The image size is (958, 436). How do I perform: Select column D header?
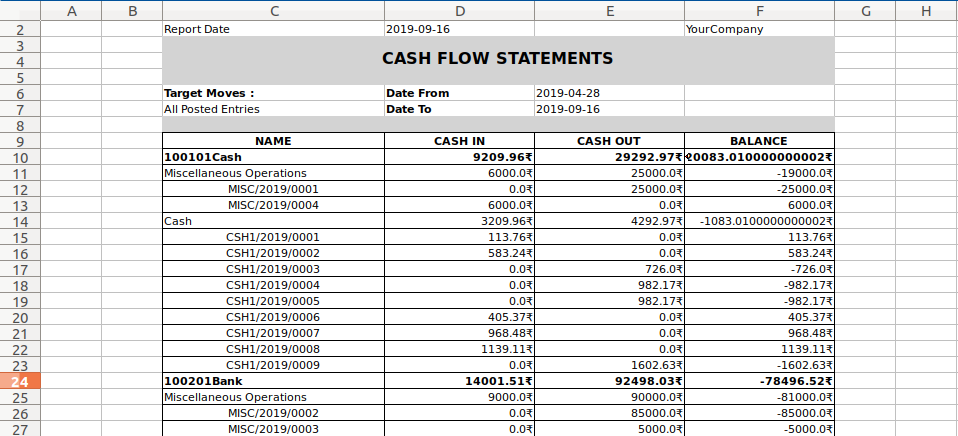(459, 10)
